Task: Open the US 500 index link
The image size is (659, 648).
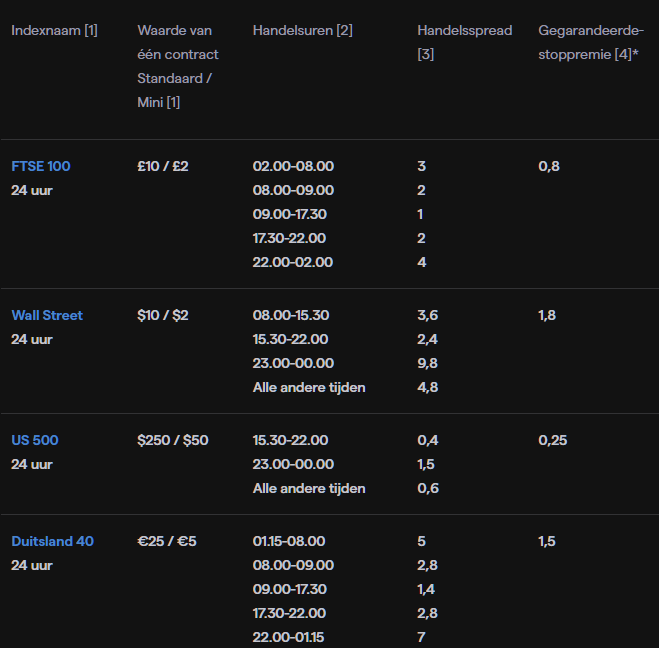Action: click(33, 440)
